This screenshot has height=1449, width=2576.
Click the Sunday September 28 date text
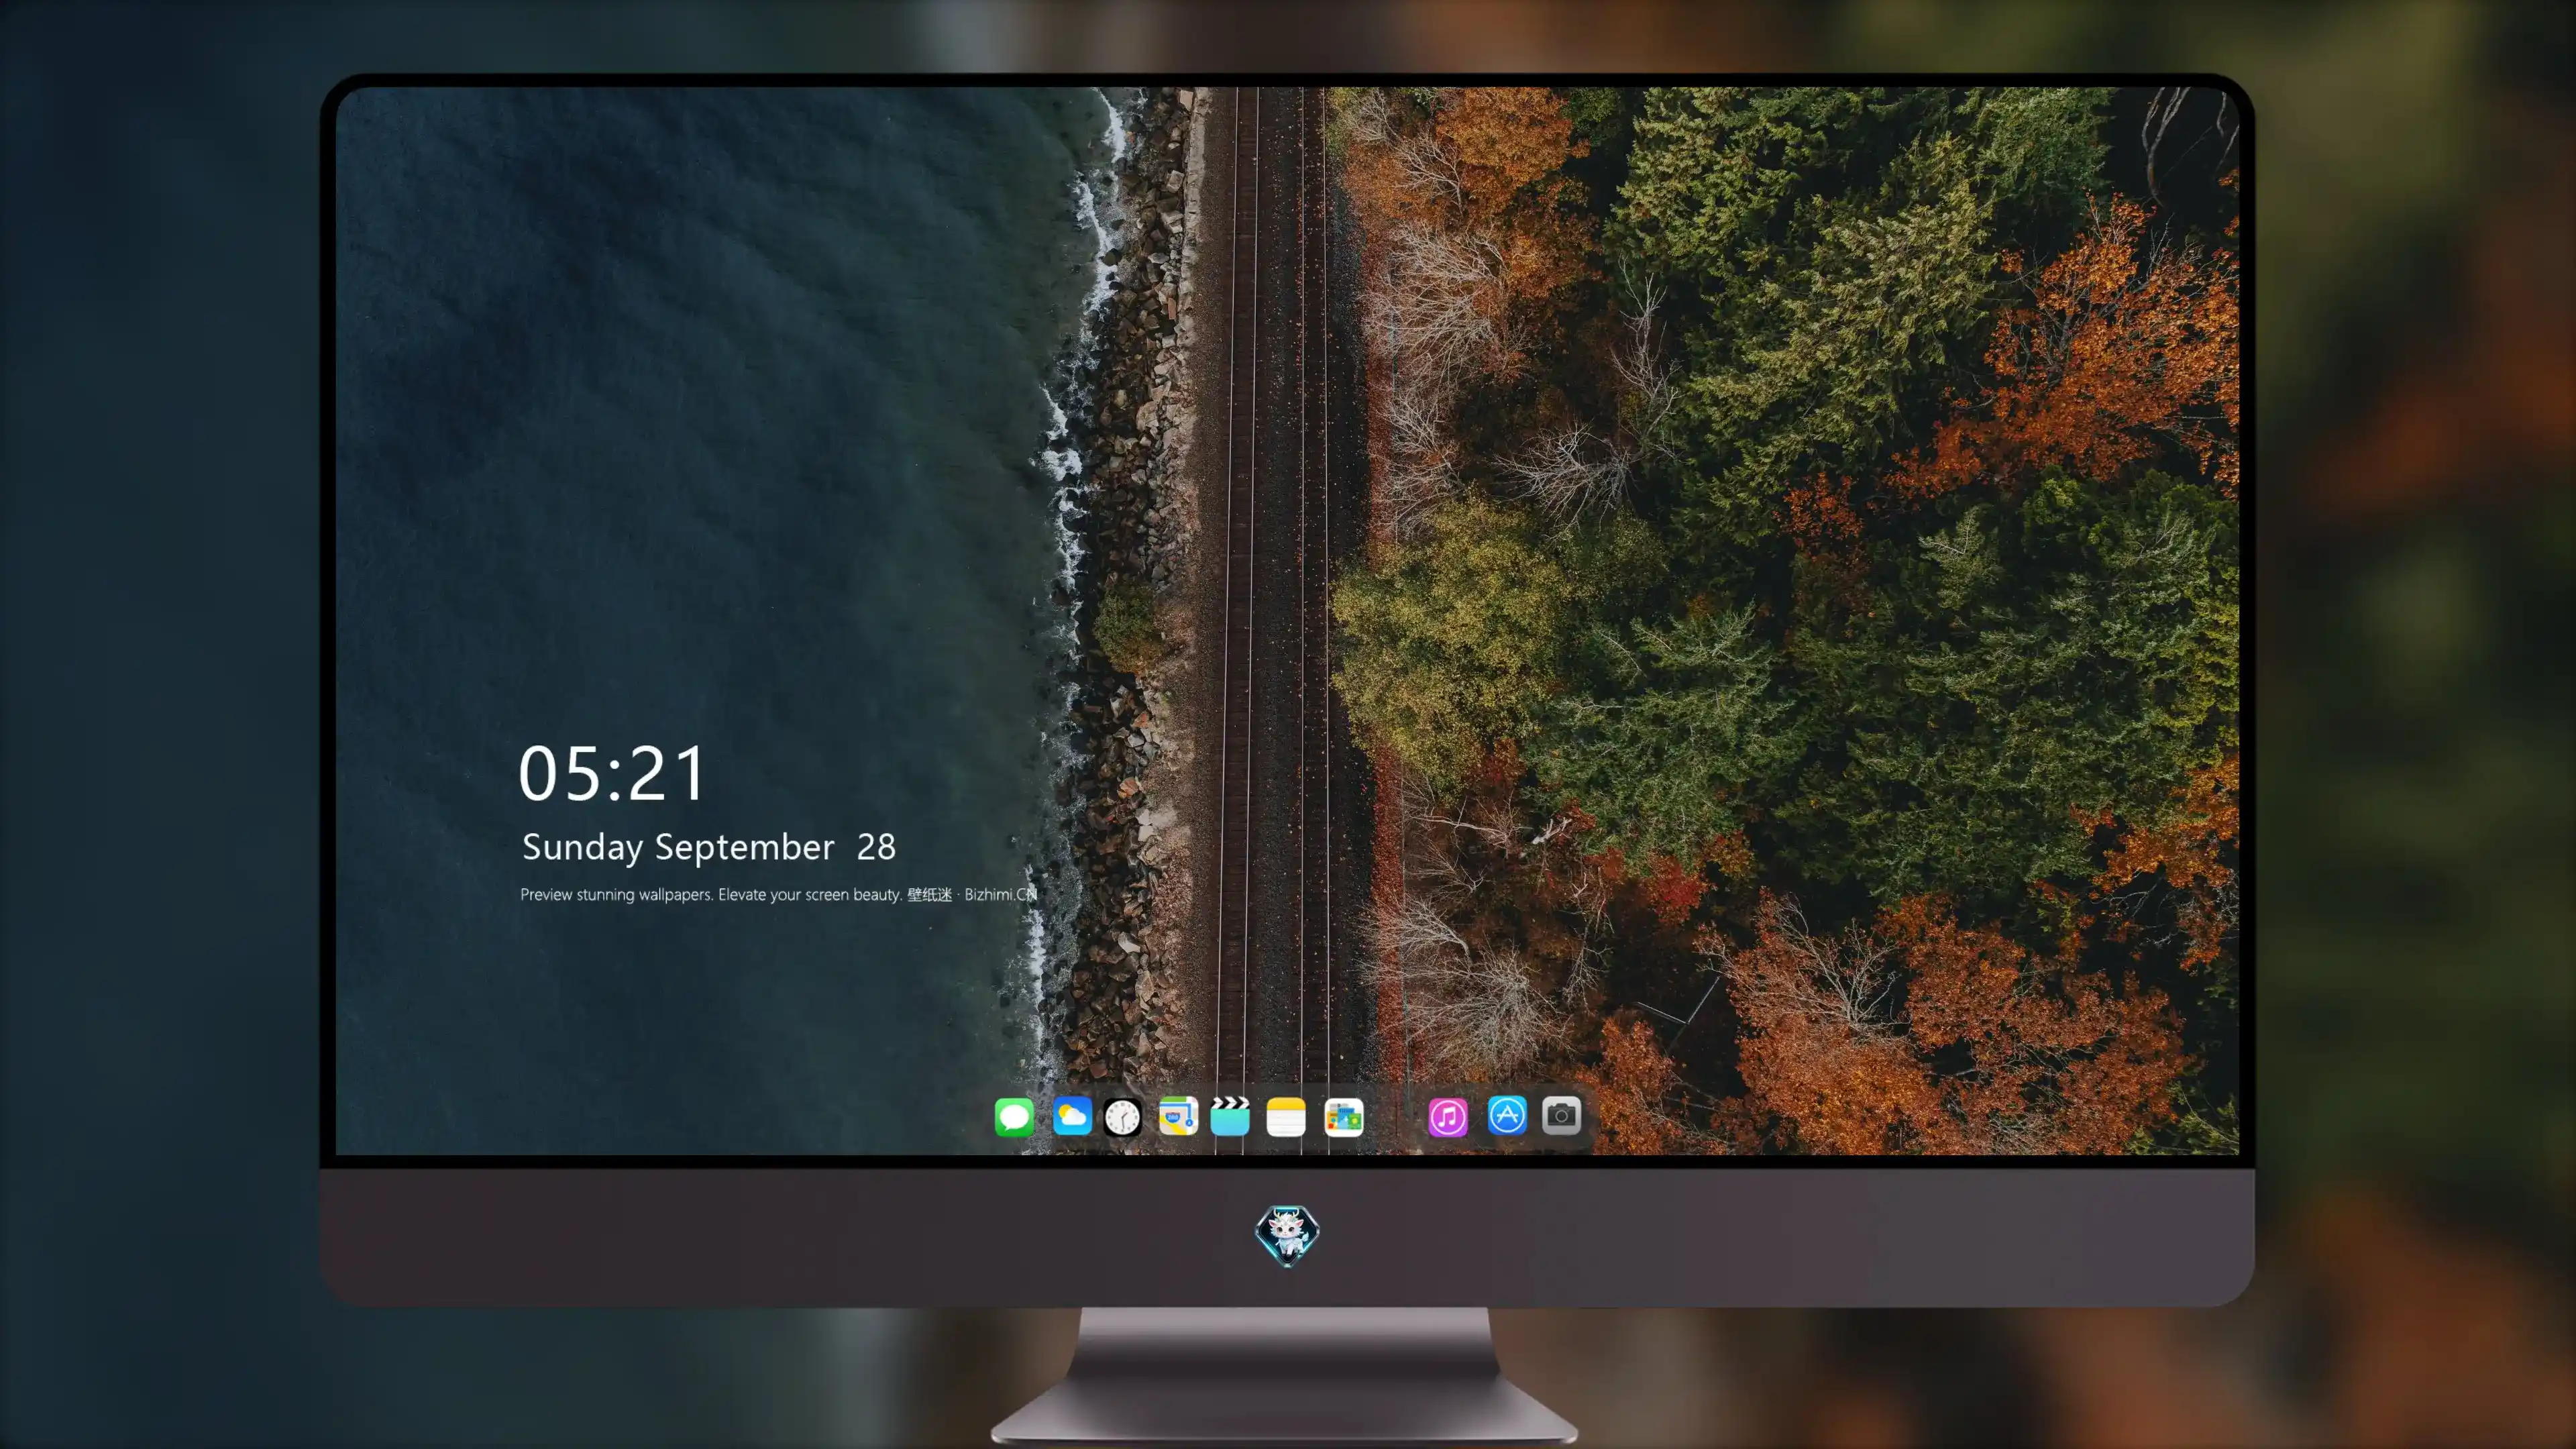point(709,847)
